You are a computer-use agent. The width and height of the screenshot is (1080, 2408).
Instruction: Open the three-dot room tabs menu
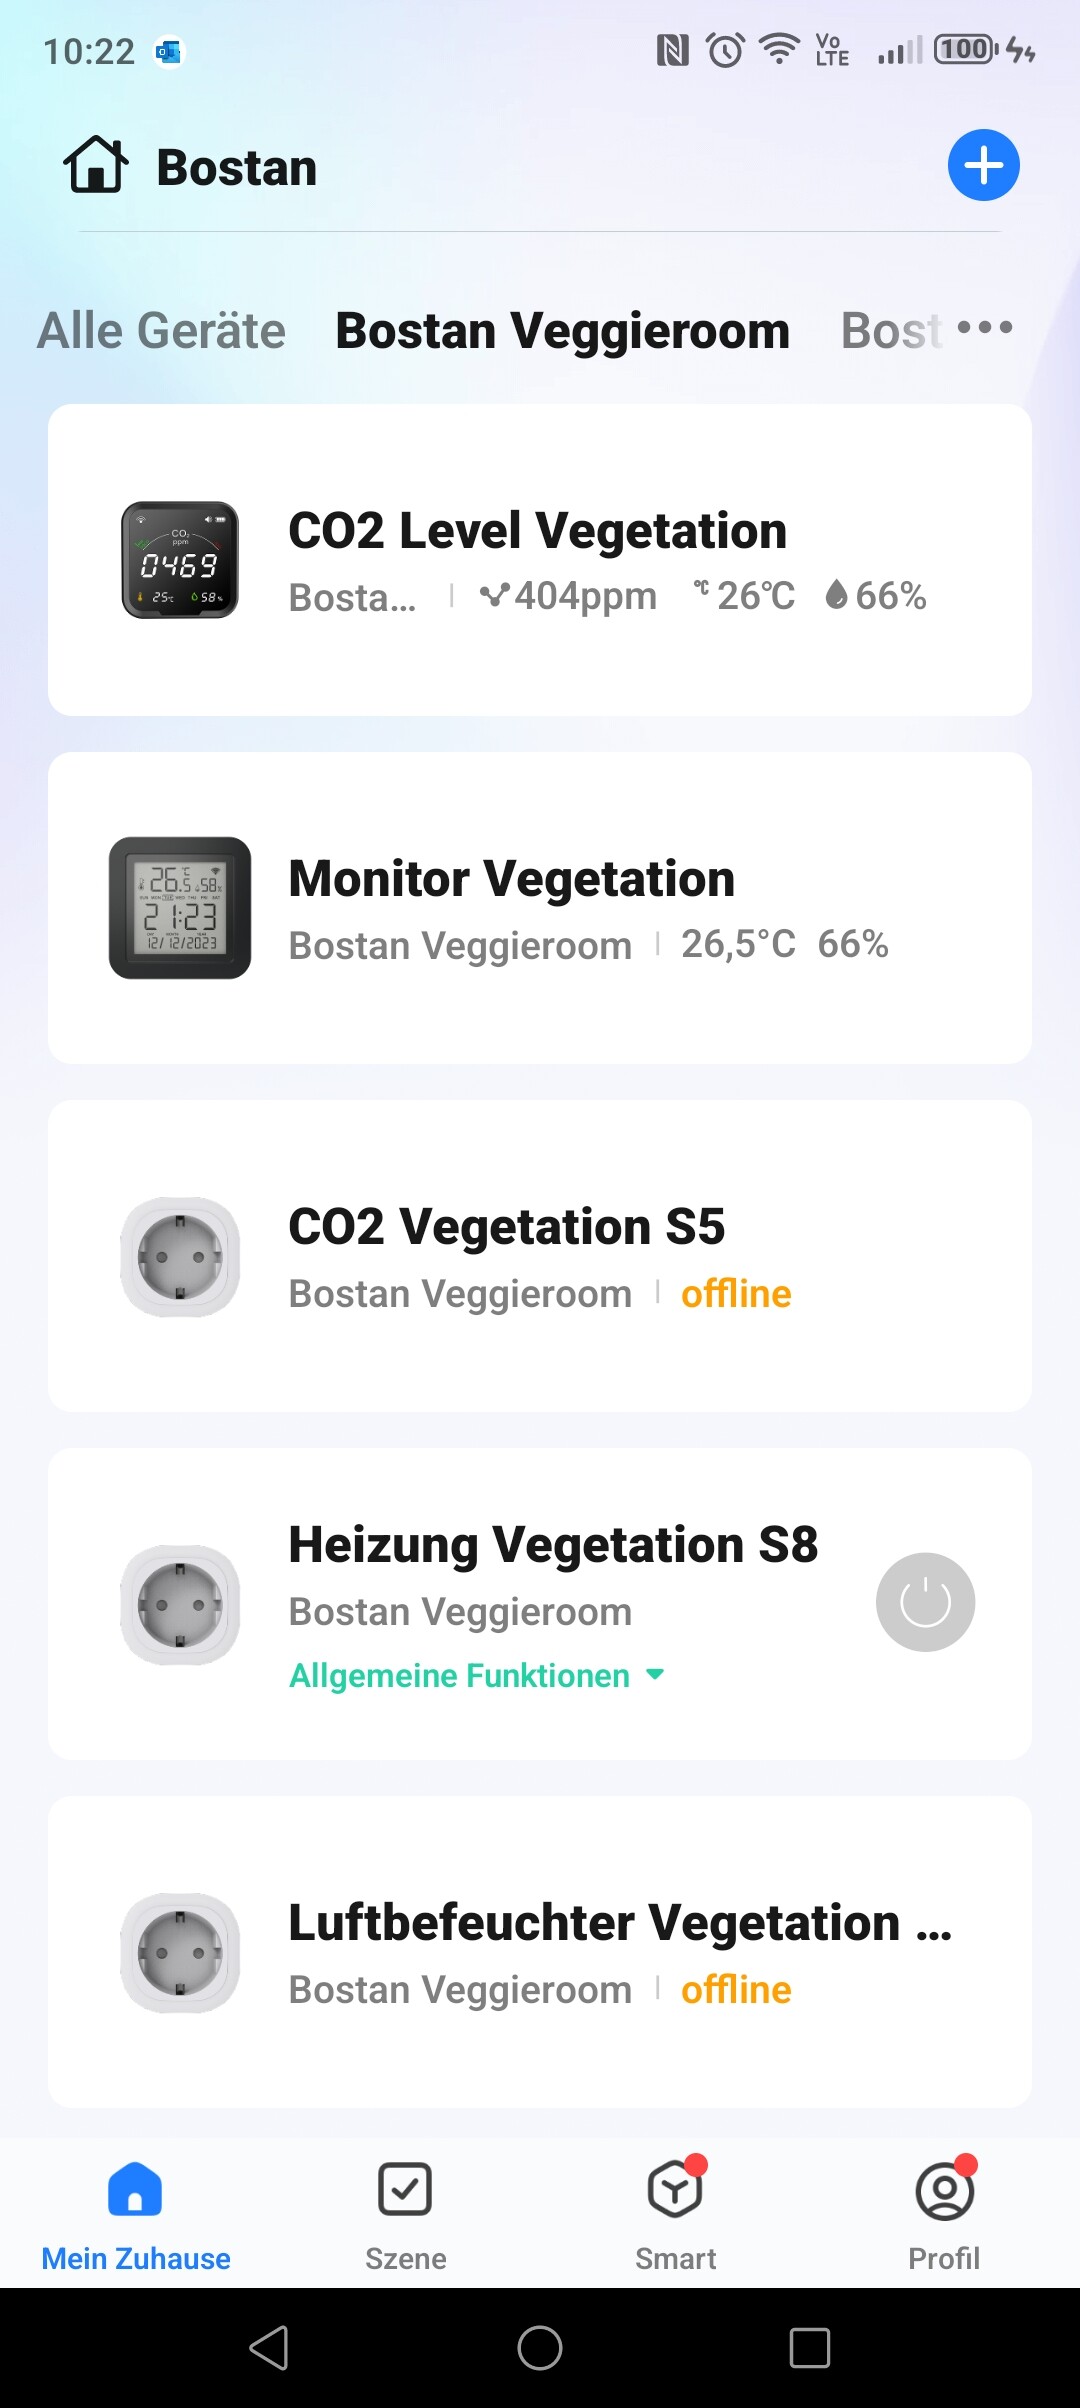click(985, 328)
